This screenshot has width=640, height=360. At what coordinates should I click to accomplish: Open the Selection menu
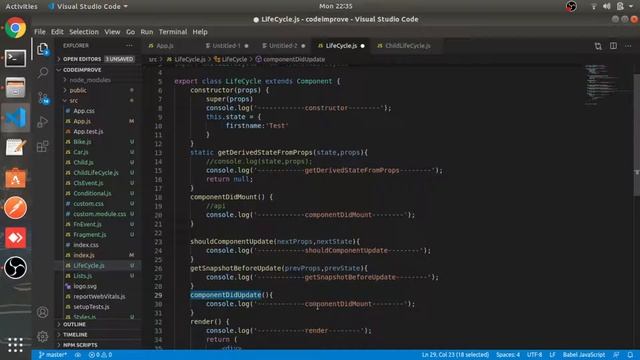tap(84, 32)
